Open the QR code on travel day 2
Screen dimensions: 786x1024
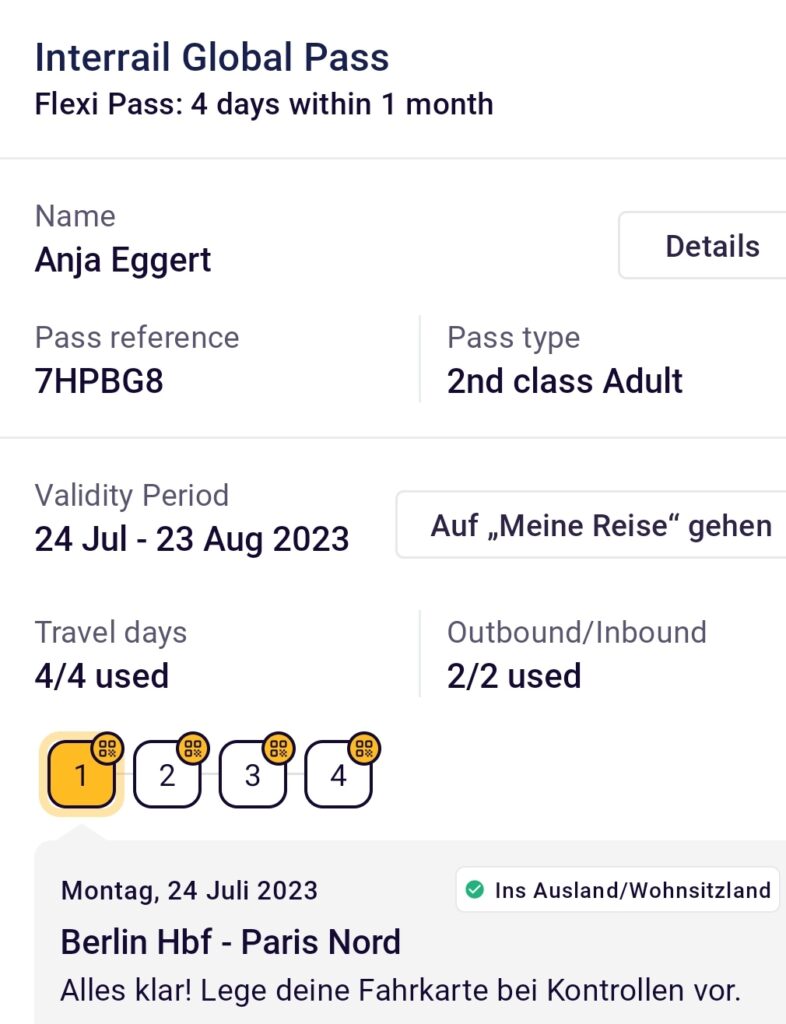click(193, 747)
